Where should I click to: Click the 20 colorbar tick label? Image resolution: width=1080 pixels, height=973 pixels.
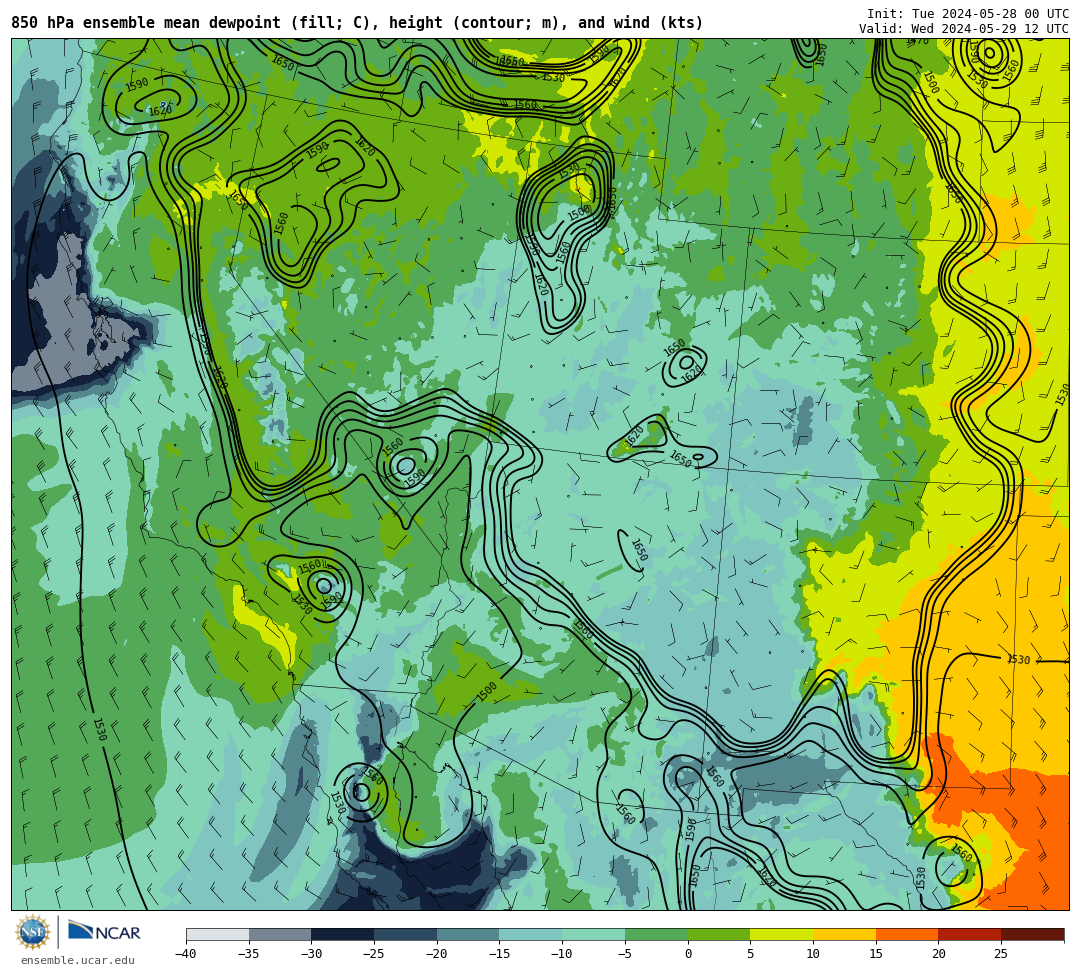[x=939, y=954]
